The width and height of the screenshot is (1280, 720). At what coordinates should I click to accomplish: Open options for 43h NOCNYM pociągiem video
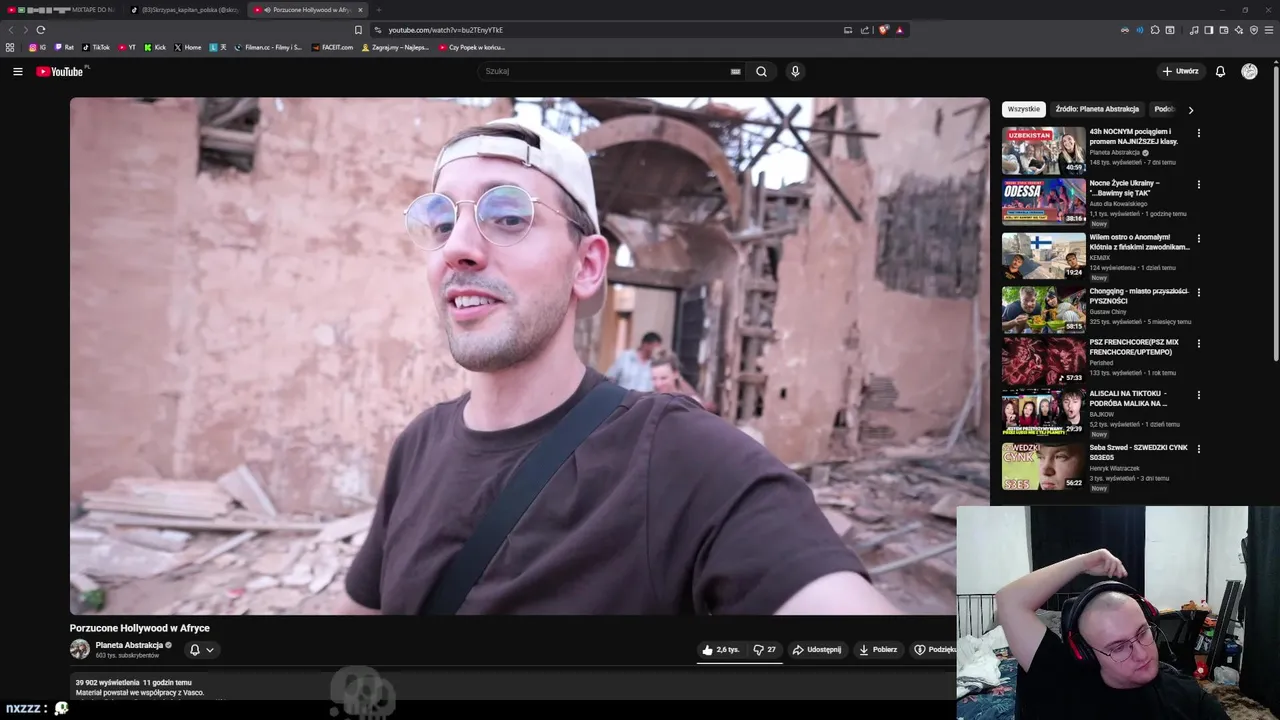(x=1198, y=133)
